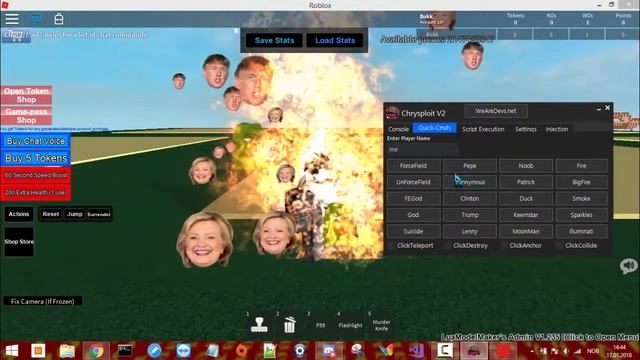
Task: Click the Patrick command button
Action: pos(526,182)
